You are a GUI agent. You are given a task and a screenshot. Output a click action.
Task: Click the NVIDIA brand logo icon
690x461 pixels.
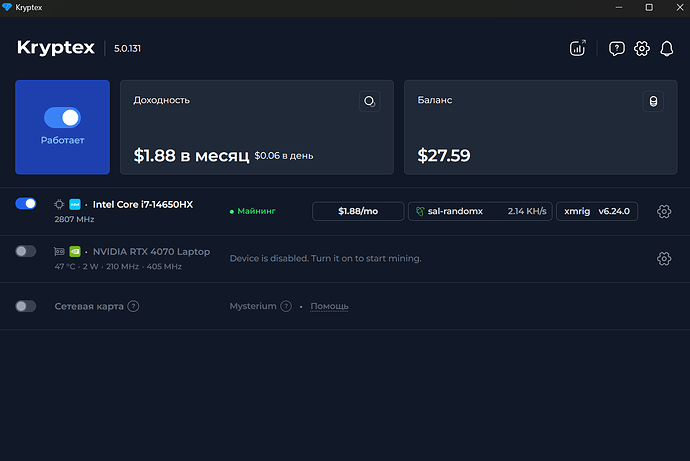pos(75,252)
